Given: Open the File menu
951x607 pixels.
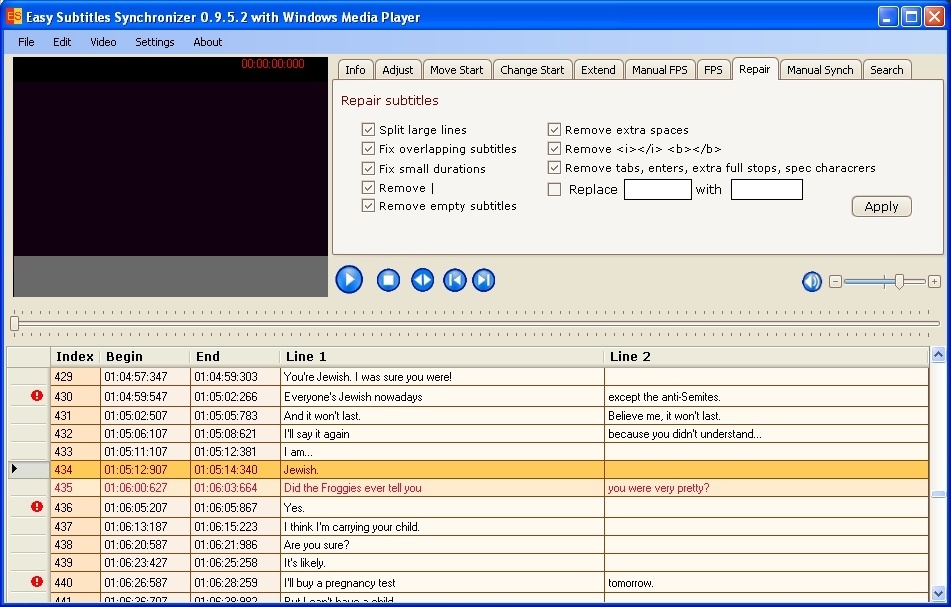Looking at the screenshot, I should click(x=26, y=42).
